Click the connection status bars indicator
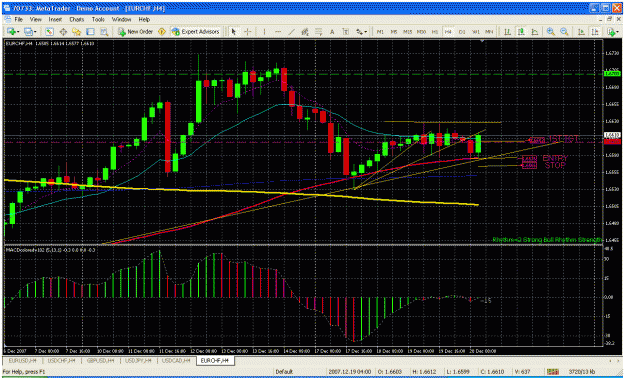This screenshot has width=625, height=378. [x=552, y=372]
